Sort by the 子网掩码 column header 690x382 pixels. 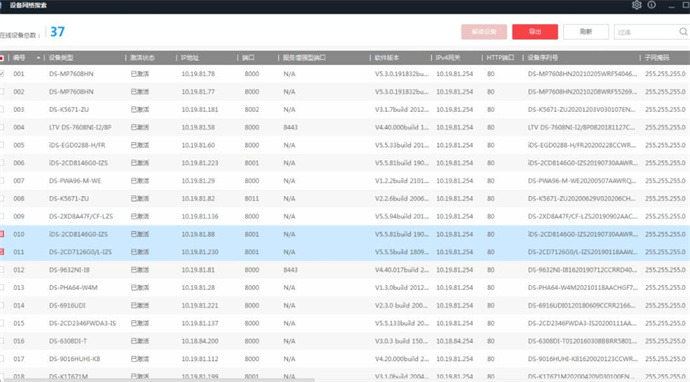pyautogui.click(x=657, y=58)
